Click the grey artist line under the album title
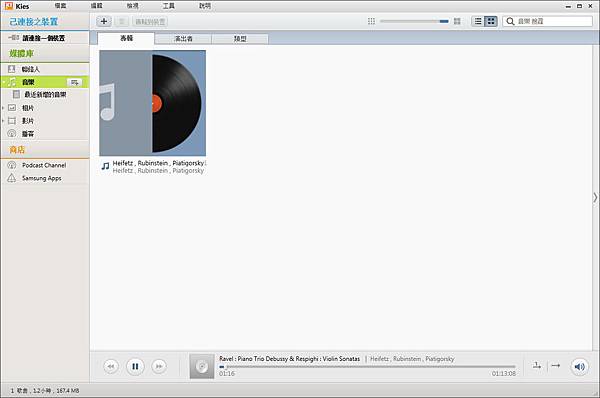This screenshot has width=600, height=398. (x=158, y=171)
